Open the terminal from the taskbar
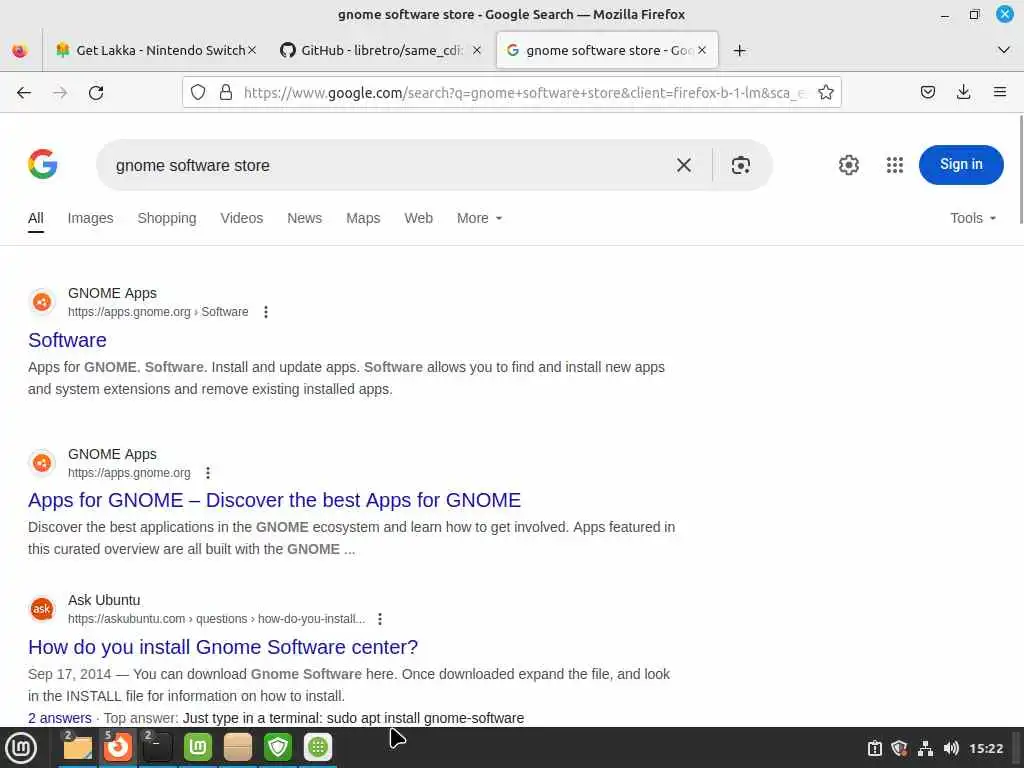 click(157, 748)
